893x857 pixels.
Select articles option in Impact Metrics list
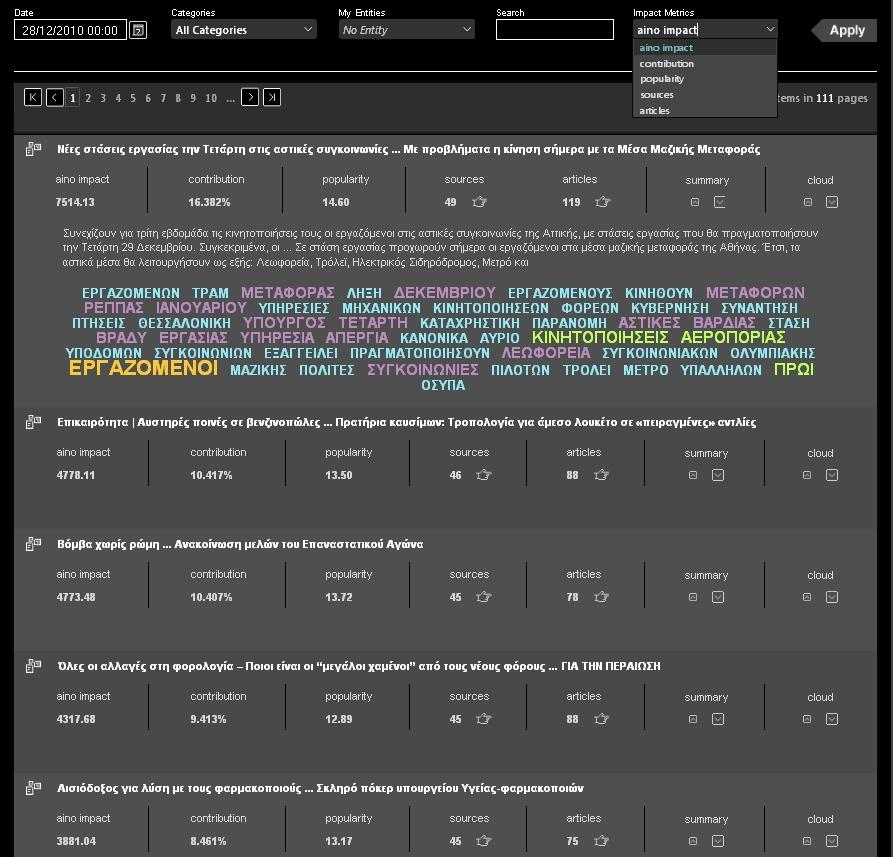pyautogui.click(x=705, y=110)
